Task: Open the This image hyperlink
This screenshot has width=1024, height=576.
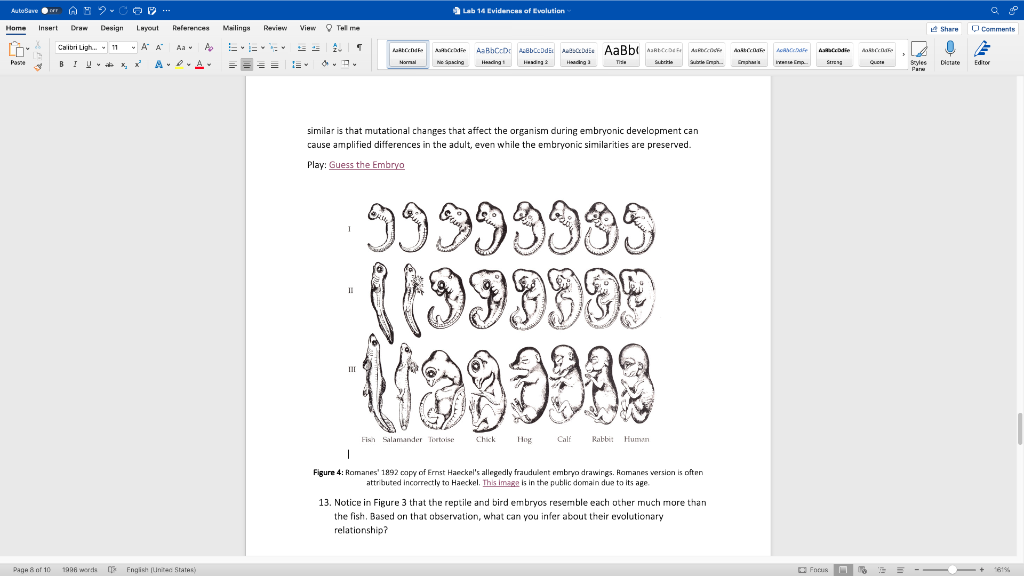Action: 501,483
